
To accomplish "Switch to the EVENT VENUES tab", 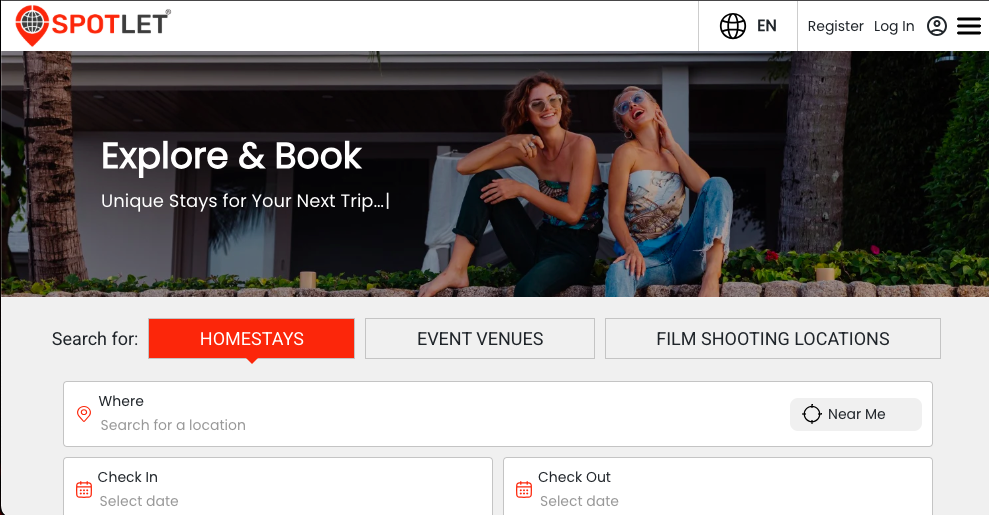I will coord(480,339).
